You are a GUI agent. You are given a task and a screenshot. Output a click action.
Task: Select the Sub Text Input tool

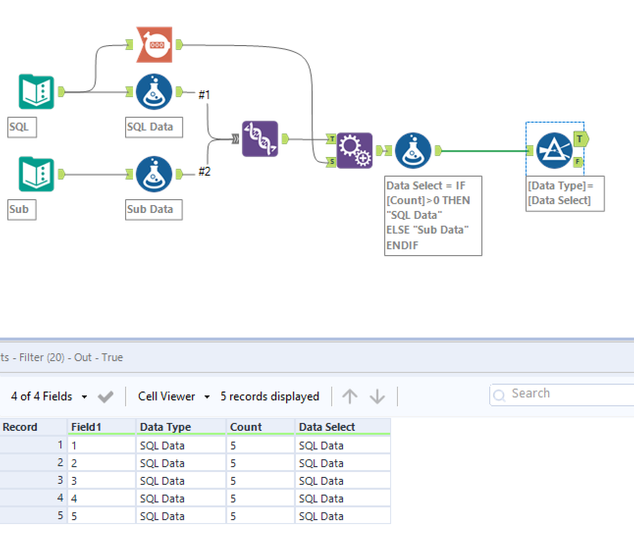pos(36,174)
